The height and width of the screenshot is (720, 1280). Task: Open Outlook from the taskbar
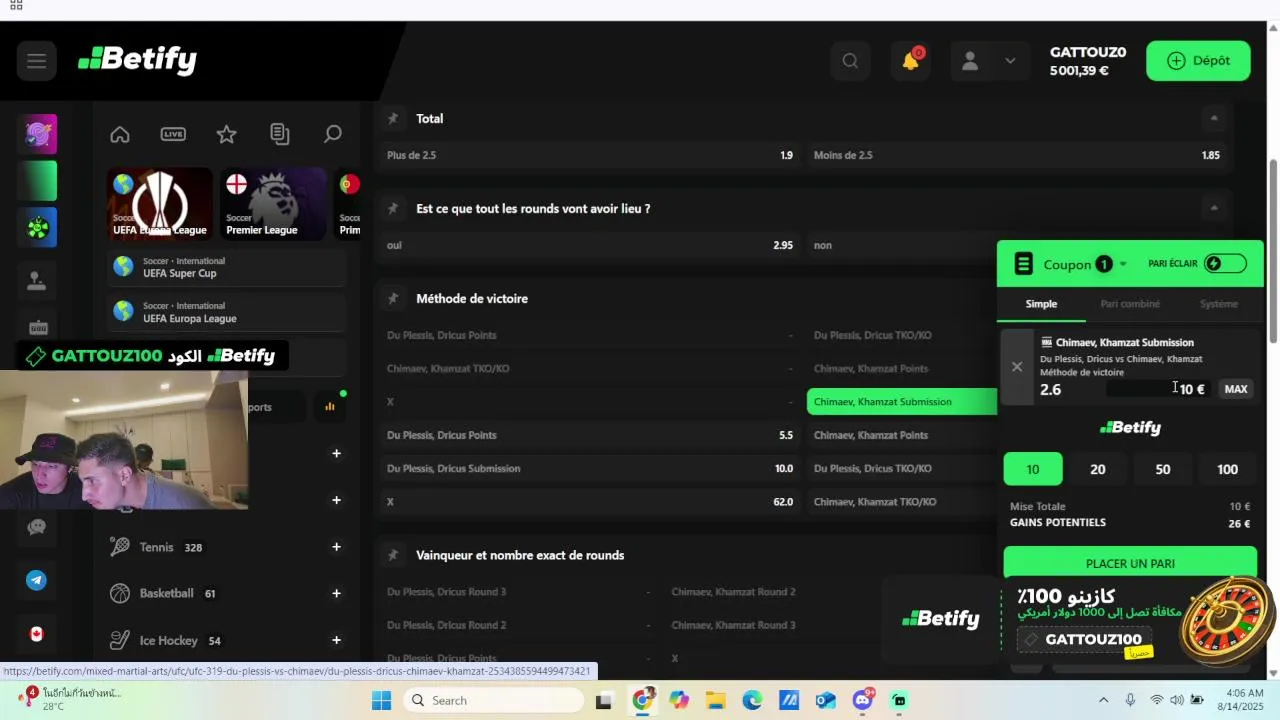pos(826,701)
